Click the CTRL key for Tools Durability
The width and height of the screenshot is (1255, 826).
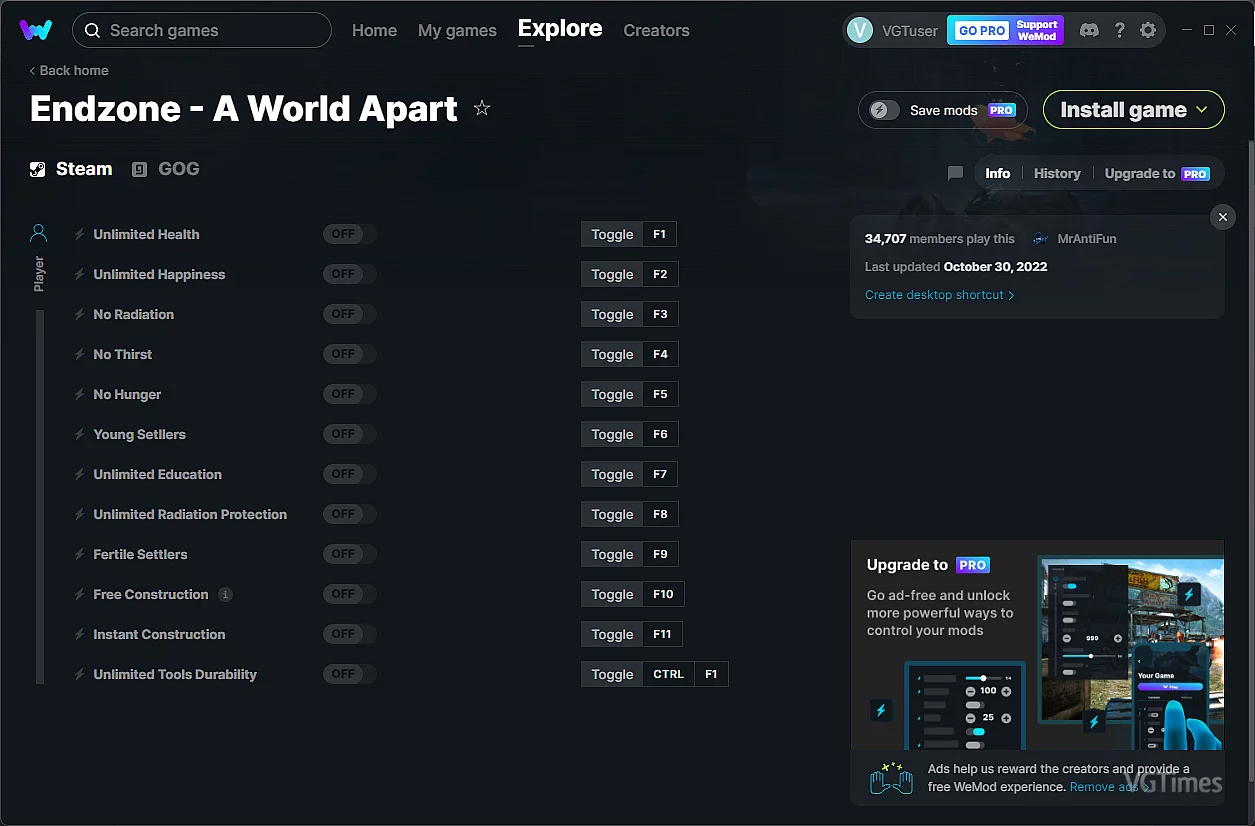[x=669, y=674]
